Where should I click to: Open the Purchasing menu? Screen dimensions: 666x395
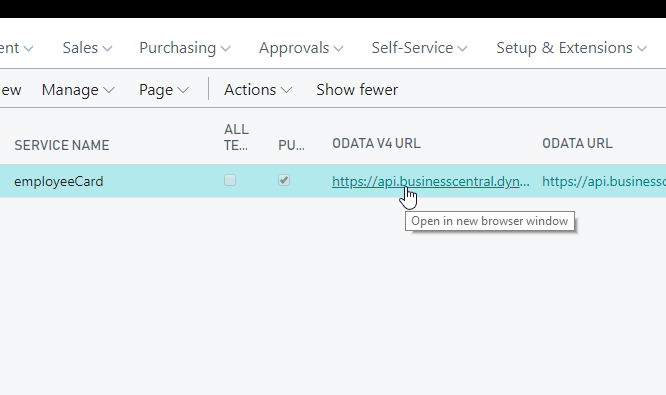[185, 48]
